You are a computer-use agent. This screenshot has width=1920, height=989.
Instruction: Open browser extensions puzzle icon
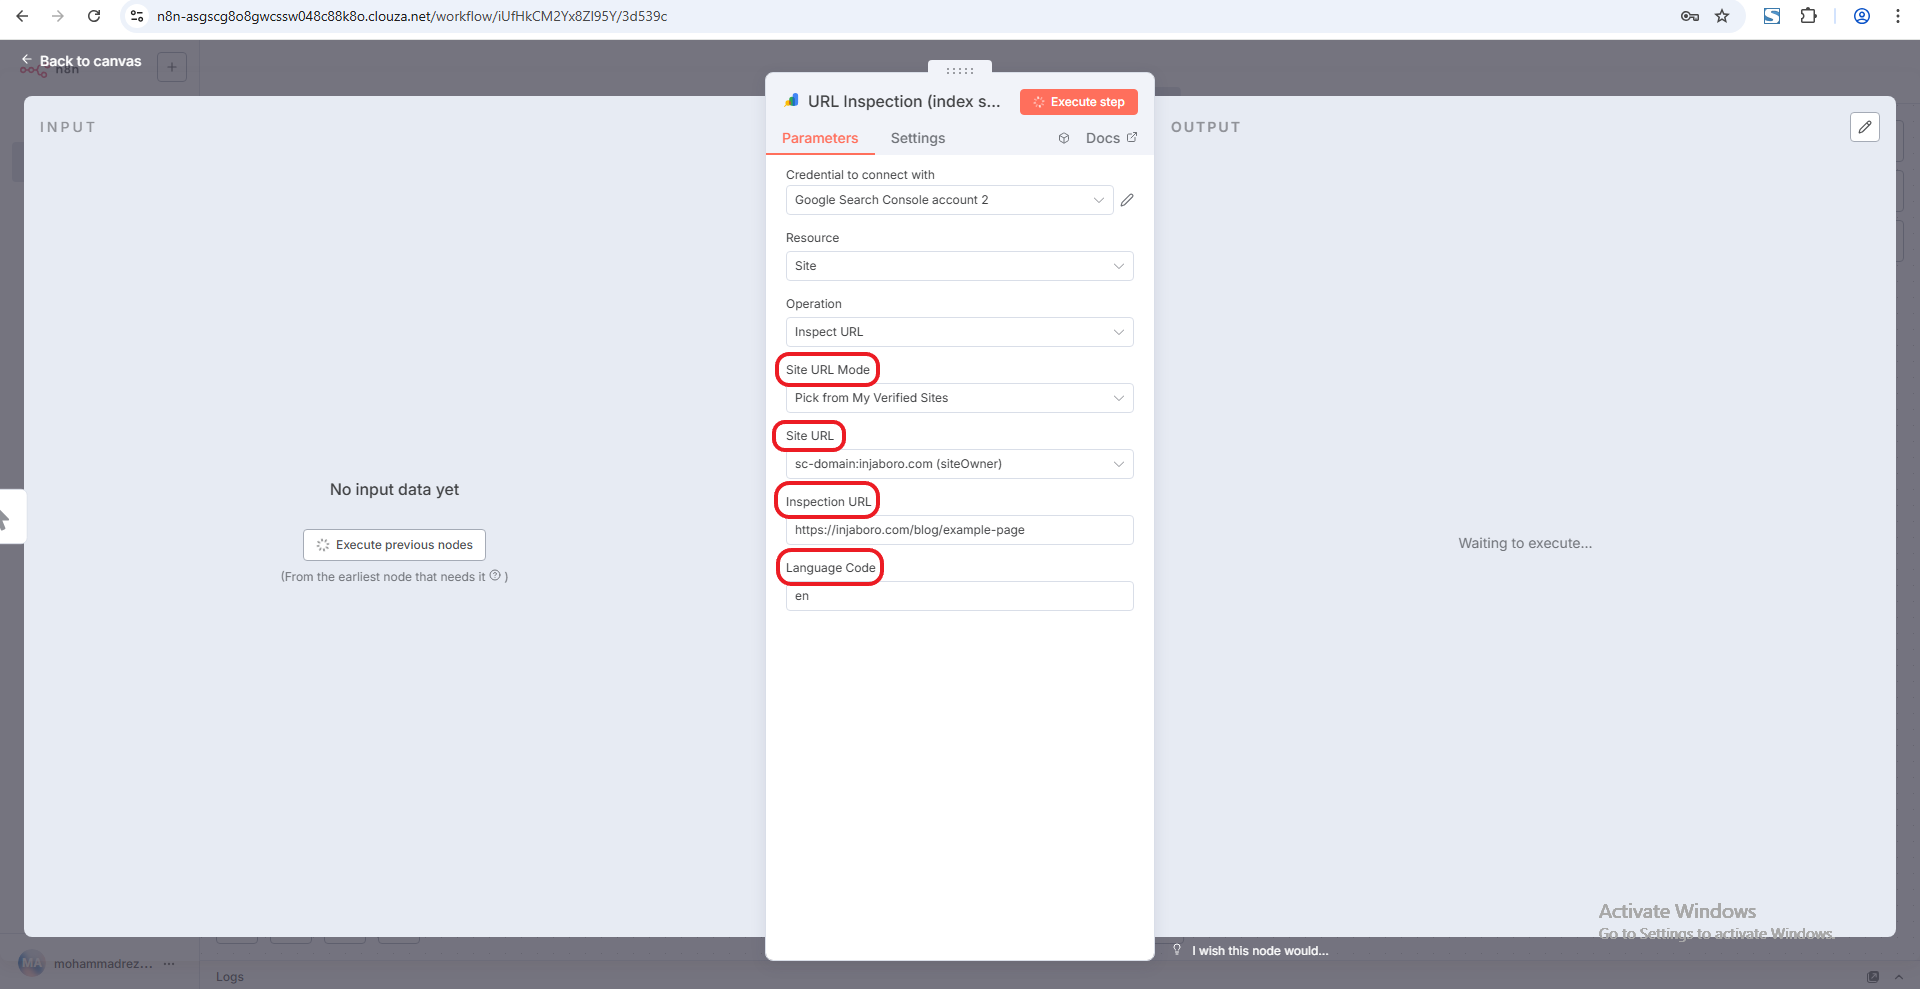click(1808, 16)
